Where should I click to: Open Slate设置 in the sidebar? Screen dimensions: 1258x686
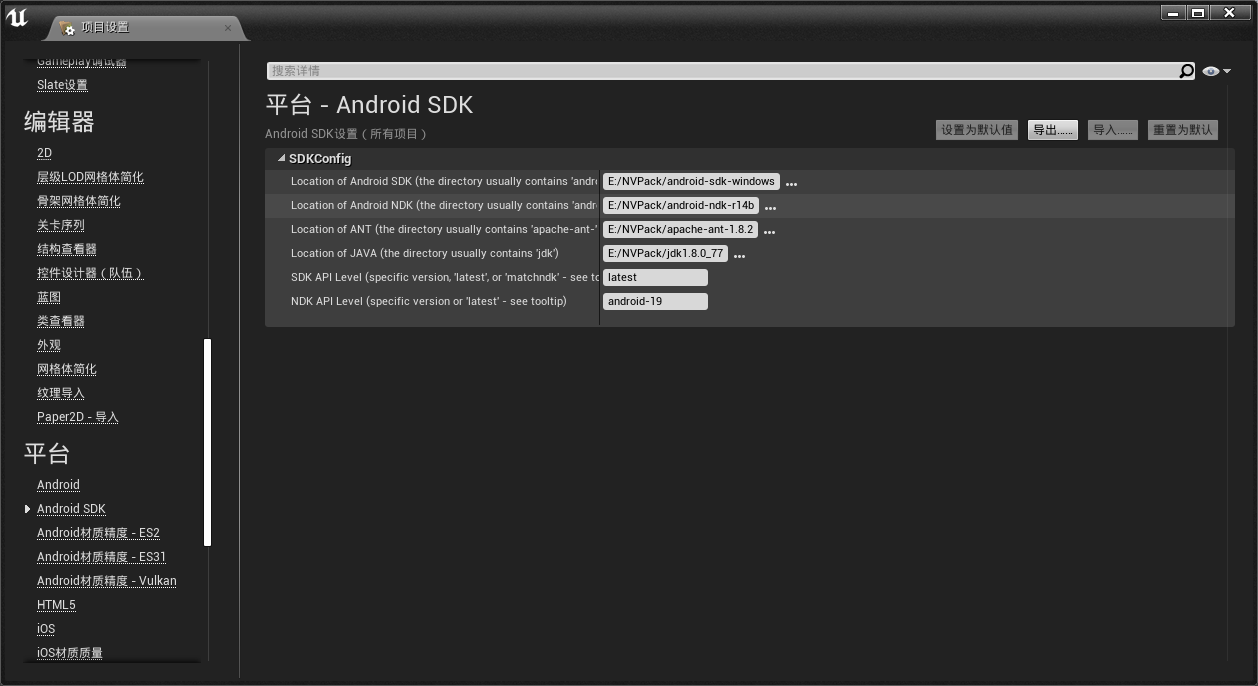coord(62,85)
